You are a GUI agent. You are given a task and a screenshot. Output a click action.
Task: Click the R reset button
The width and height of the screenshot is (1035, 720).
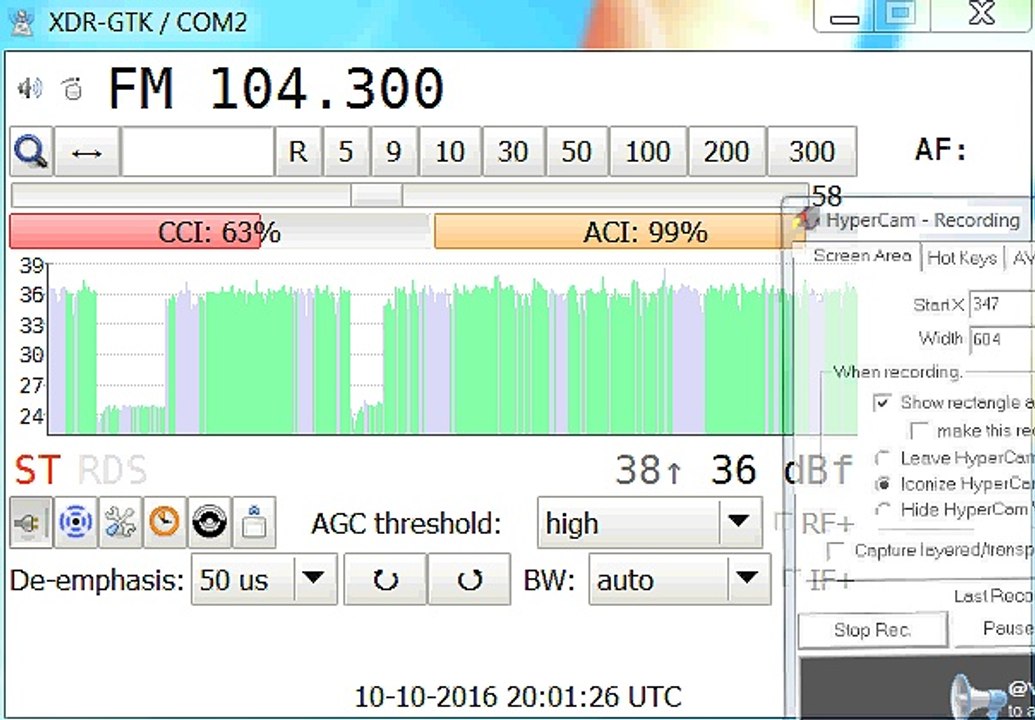[298, 152]
